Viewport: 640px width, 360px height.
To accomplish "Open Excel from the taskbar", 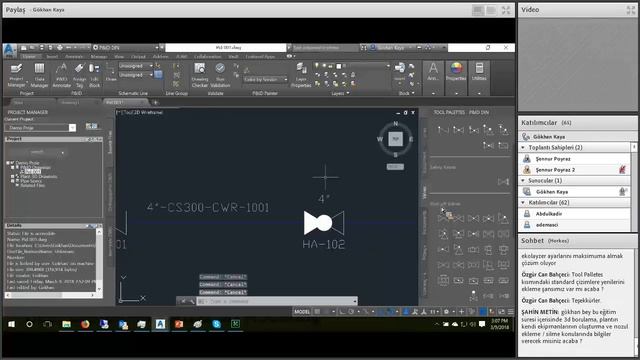I will [x=236, y=324].
